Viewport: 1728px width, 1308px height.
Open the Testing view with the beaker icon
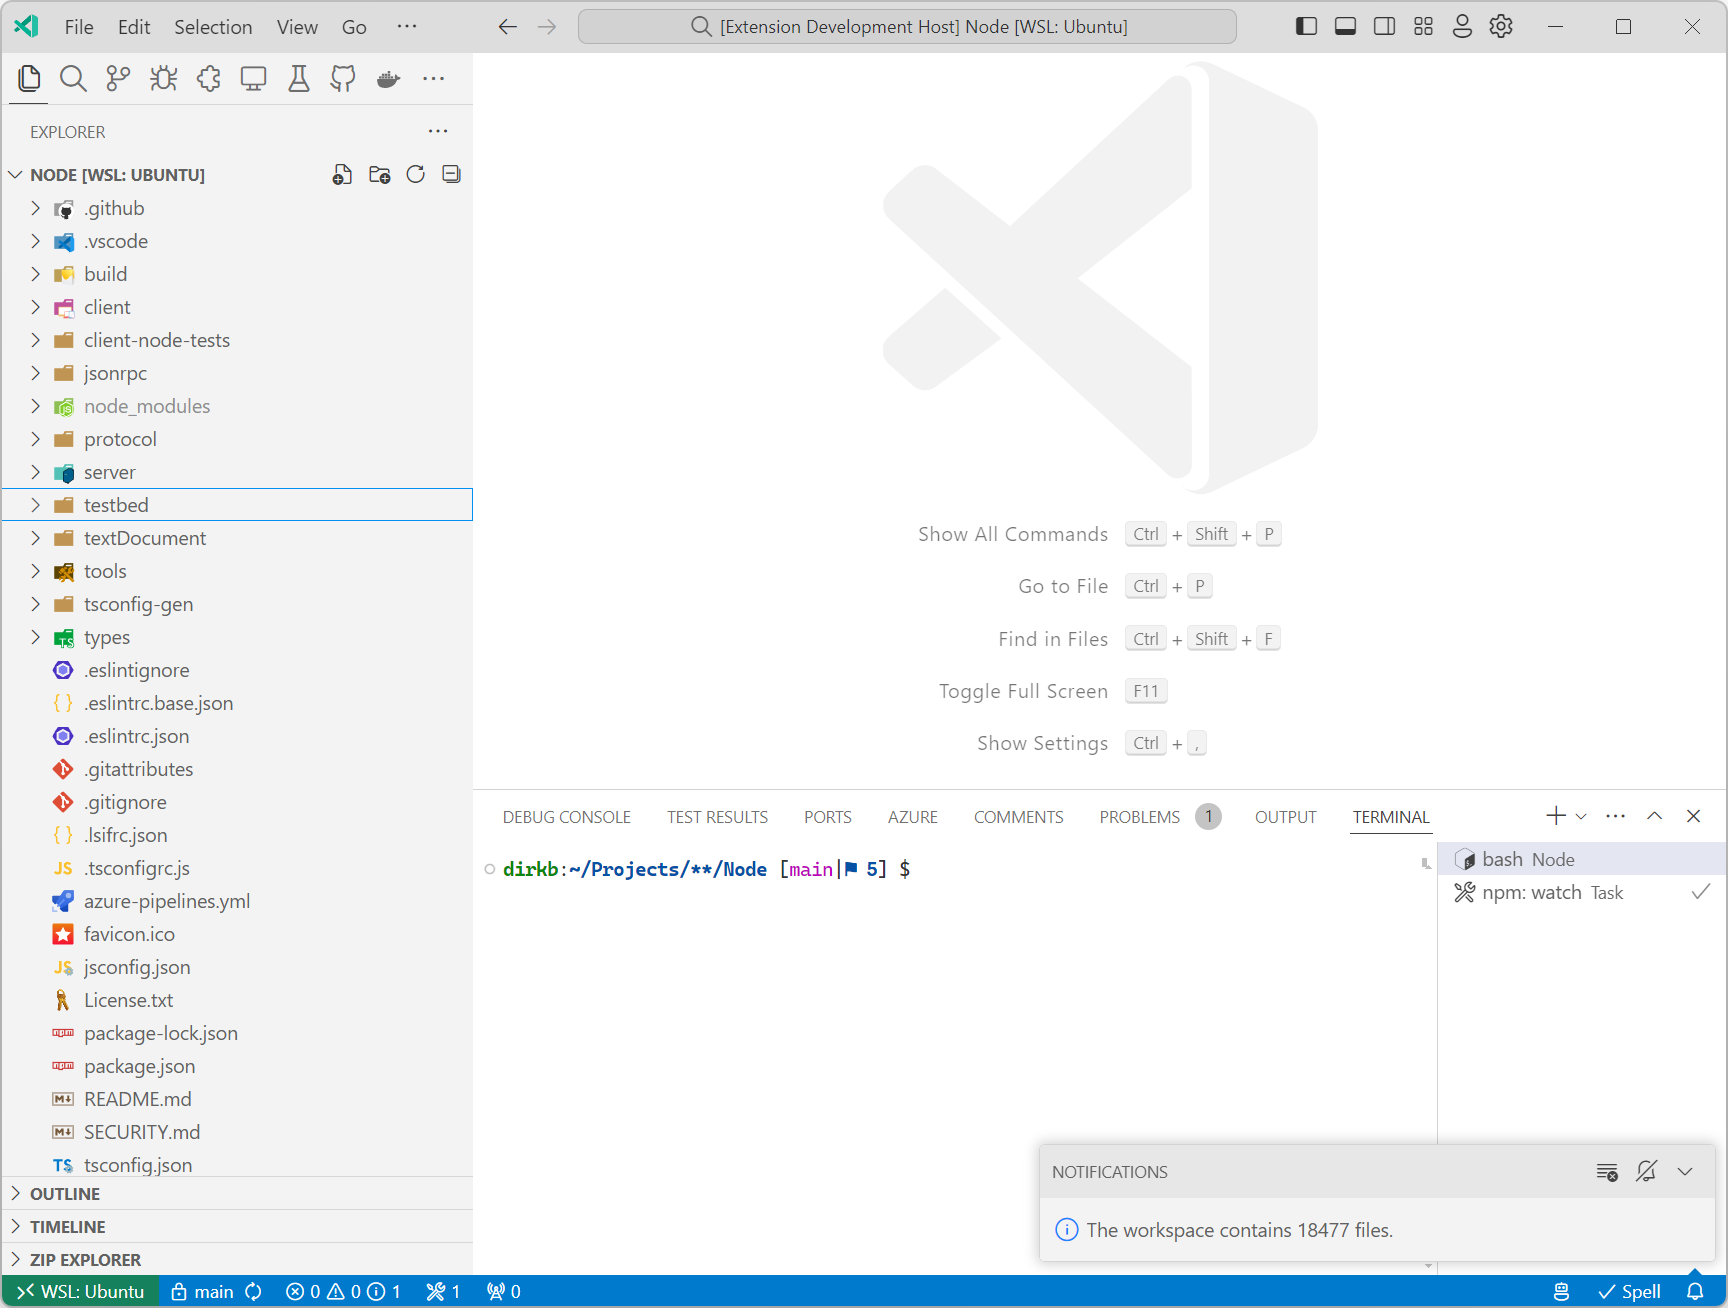pyautogui.click(x=297, y=78)
